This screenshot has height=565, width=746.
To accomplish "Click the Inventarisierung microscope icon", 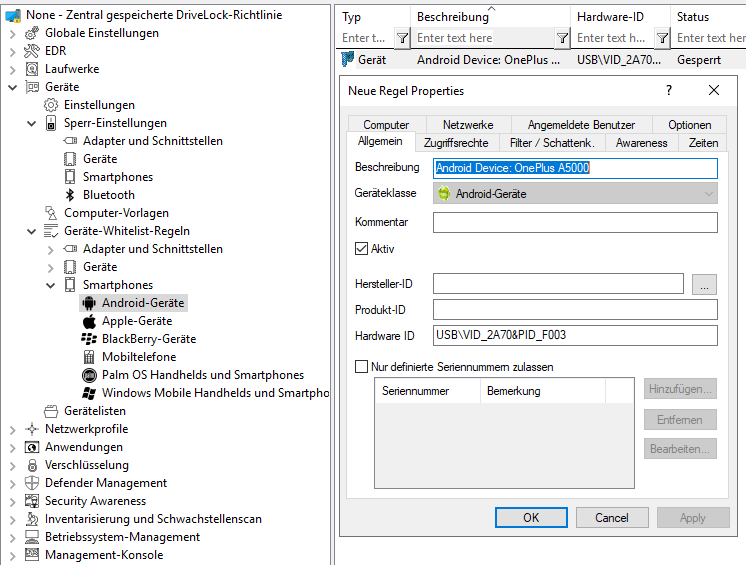I will tap(32, 519).
